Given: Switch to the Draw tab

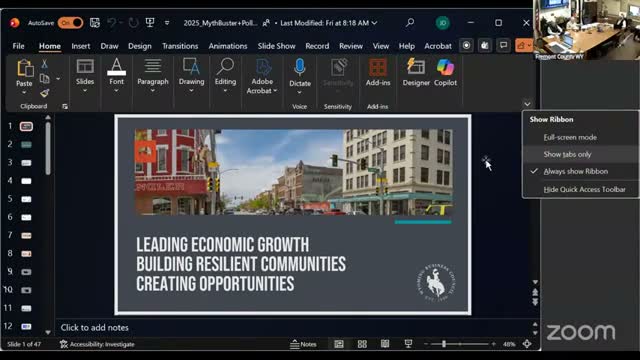Looking at the screenshot, I should (x=109, y=46).
